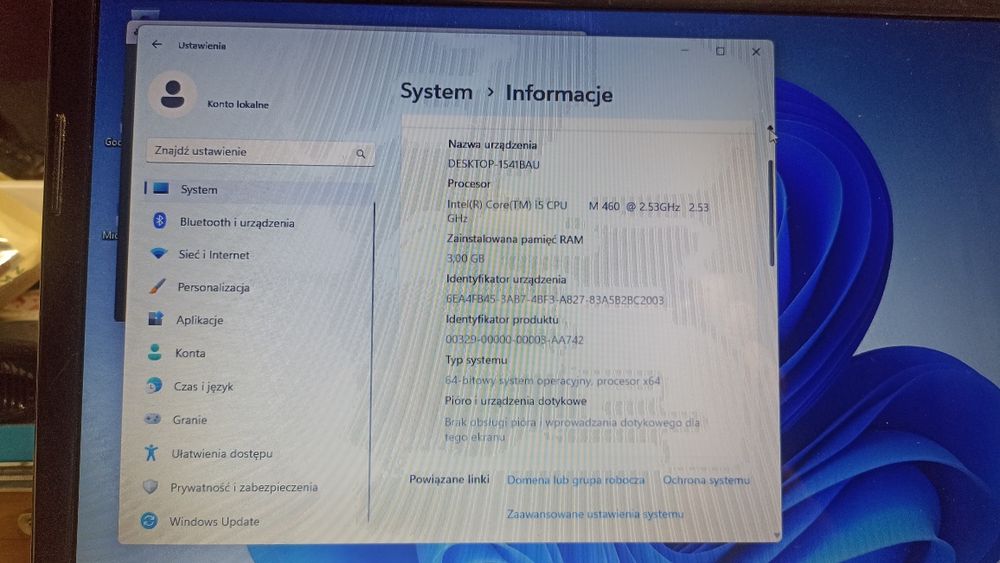The height and width of the screenshot is (563, 1000).
Task: Click the Konta person icon
Action: (x=154, y=352)
